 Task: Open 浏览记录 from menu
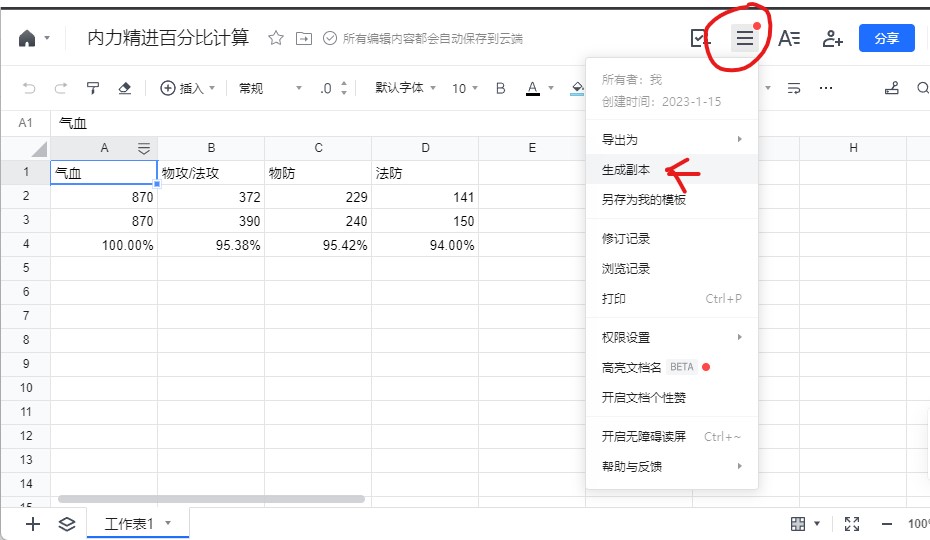click(x=671, y=268)
